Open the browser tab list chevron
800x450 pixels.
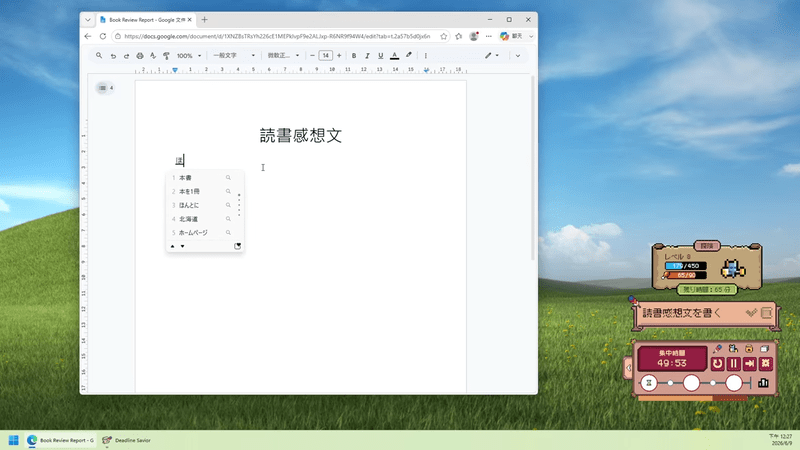pyautogui.click(x=88, y=20)
